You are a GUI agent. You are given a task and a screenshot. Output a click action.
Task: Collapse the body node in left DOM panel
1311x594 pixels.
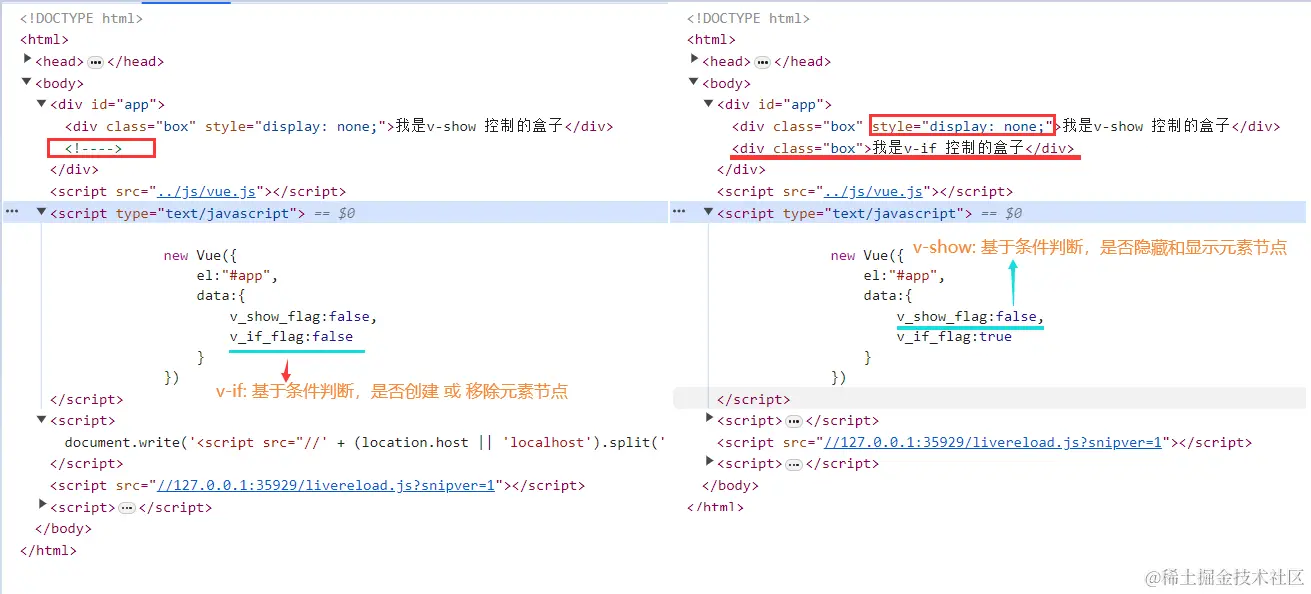27,83
